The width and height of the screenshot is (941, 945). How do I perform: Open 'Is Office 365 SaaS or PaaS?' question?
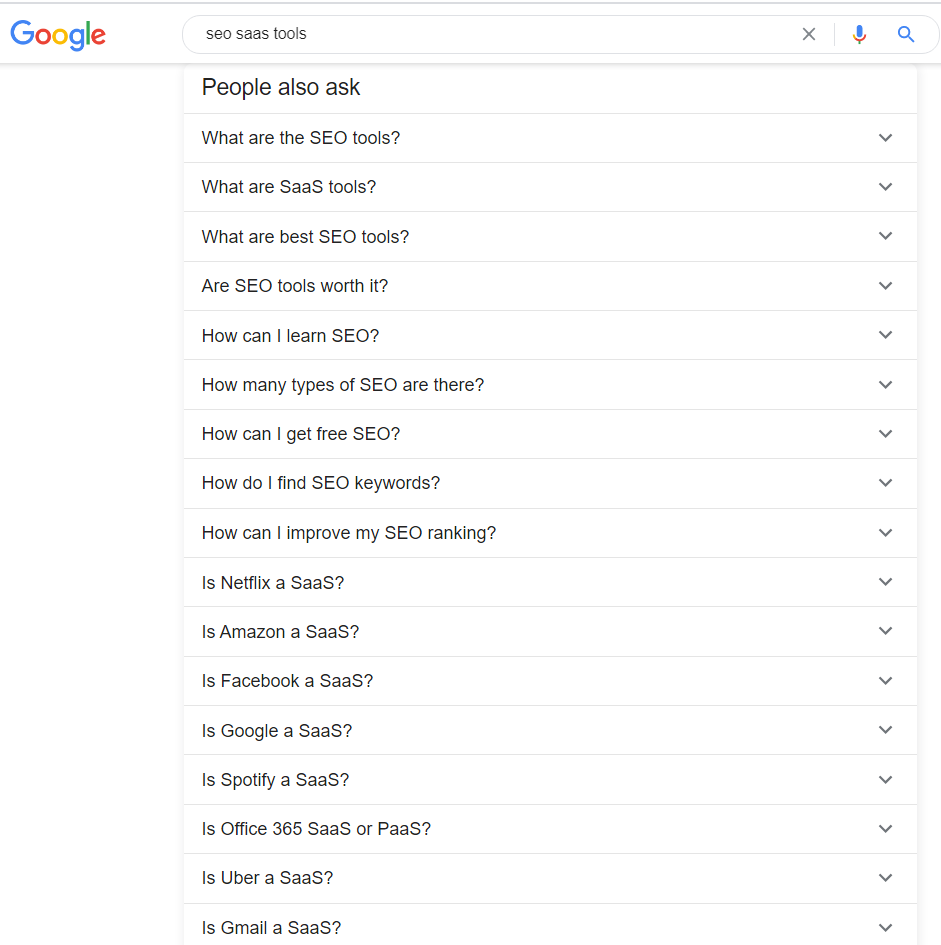click(550, 829)
